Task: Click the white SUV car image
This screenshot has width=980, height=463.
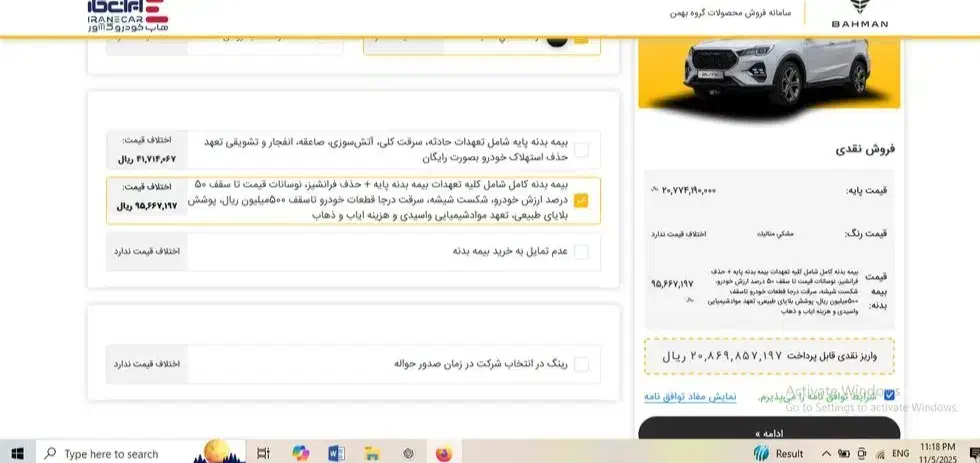Action: point(777,72)
